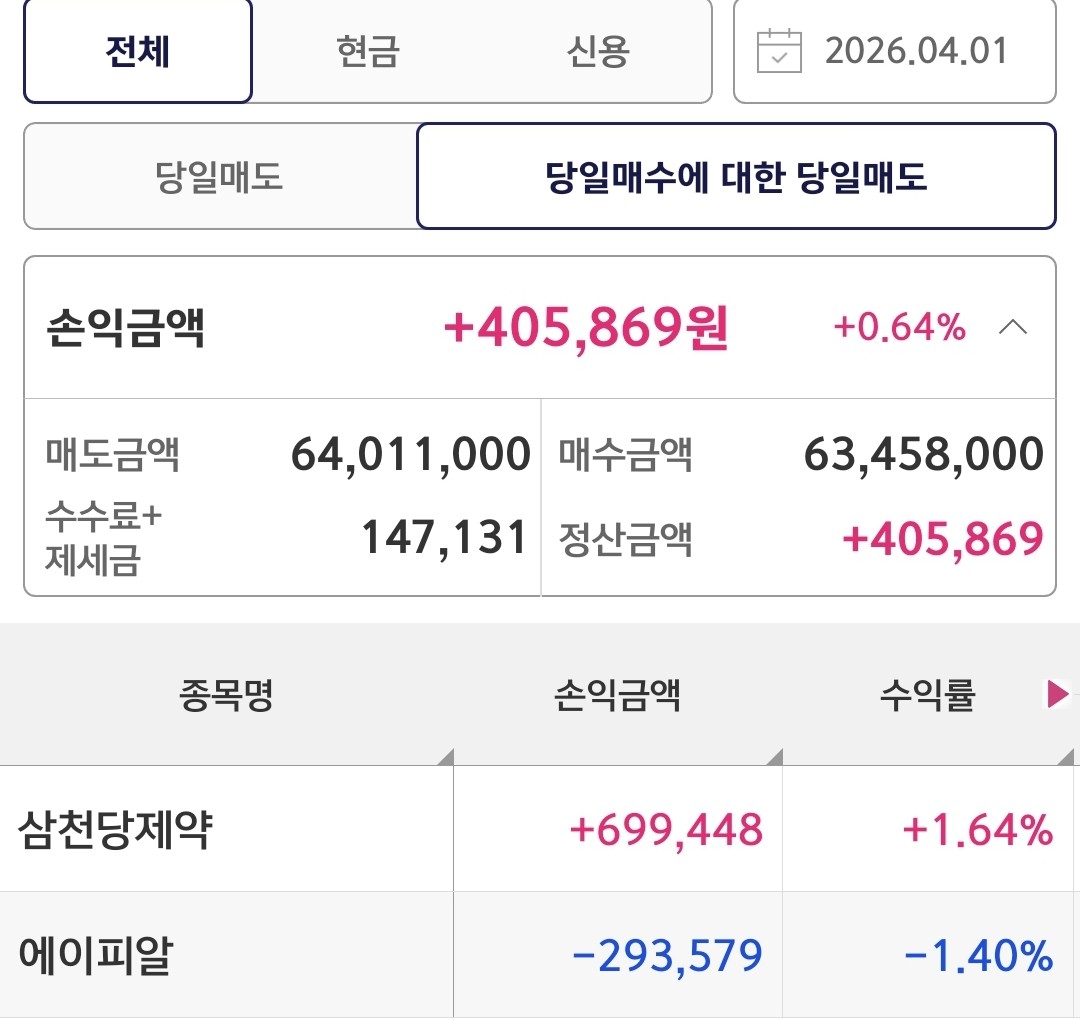
Task: Click the -1.40% return rate cell
Action: pos(979,956)
